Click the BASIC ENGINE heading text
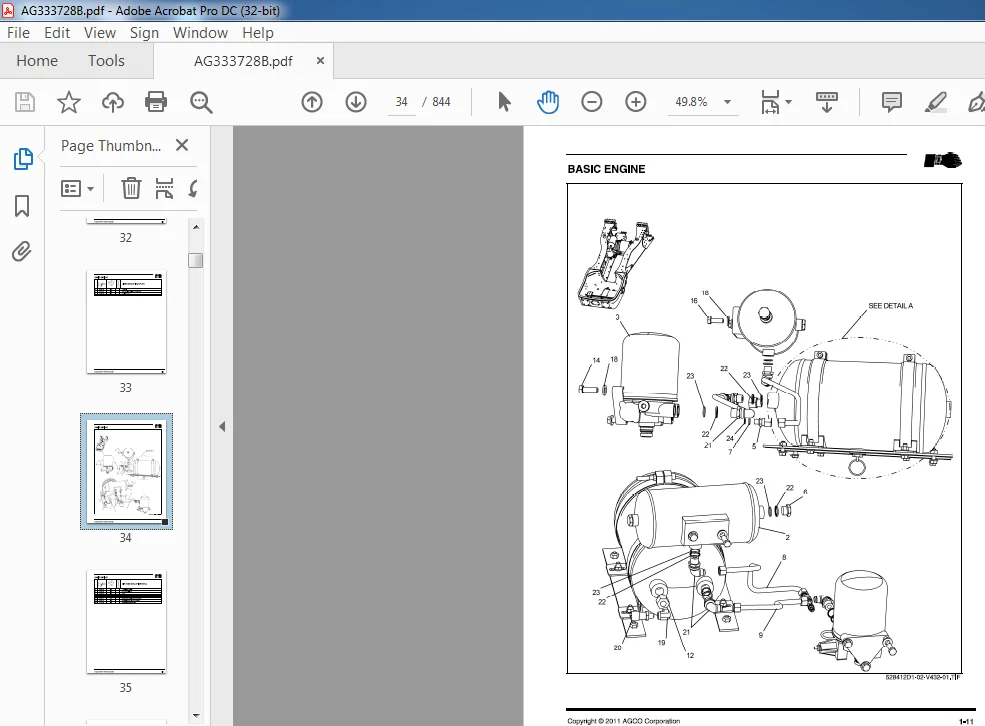This screenshot has height=726, width=985. (x=606, y=169)
